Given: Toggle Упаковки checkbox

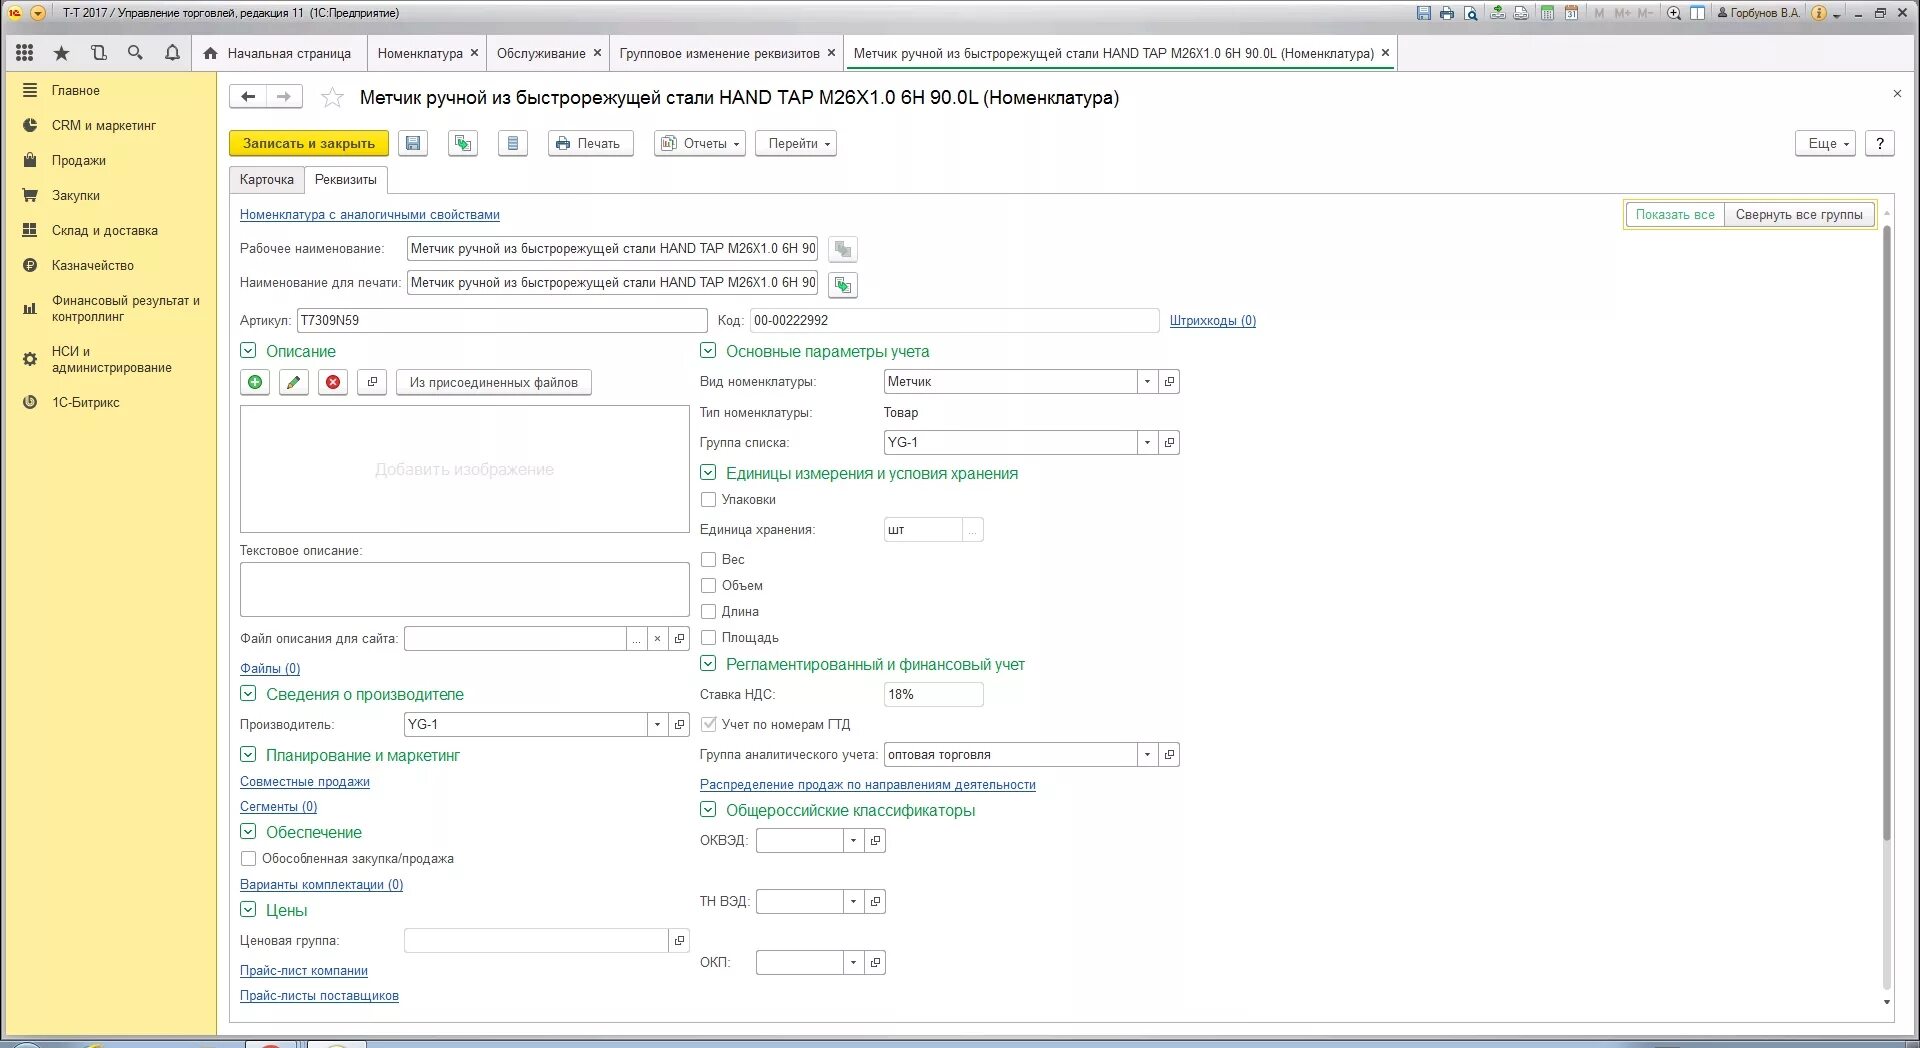Looking at the screenshot, I should pyautogui.click(x=708, y=500).
